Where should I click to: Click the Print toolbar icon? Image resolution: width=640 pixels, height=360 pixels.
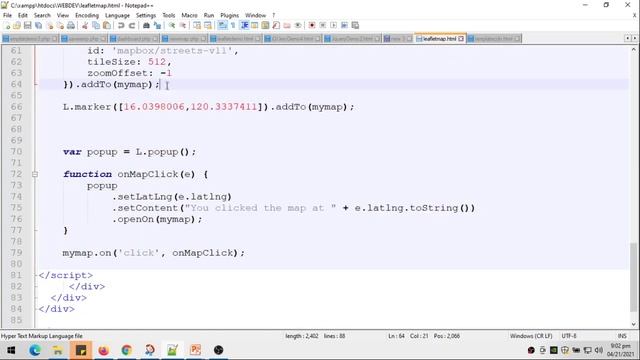[x=71, y=25]
